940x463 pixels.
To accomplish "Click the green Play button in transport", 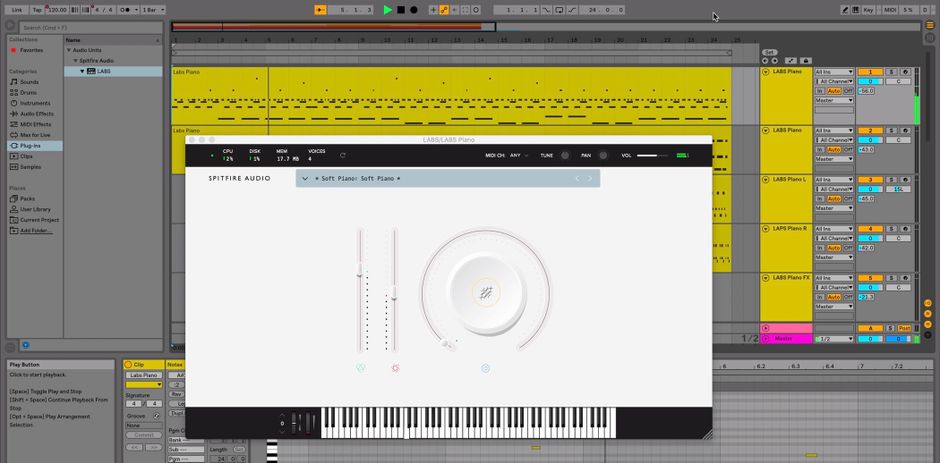I will (x=388, y=10).
